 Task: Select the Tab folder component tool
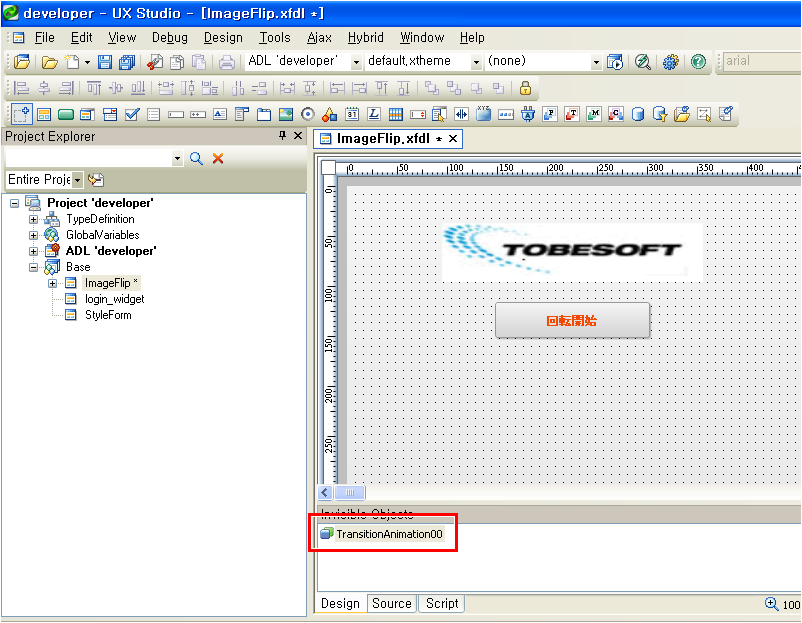pos(264,115)
